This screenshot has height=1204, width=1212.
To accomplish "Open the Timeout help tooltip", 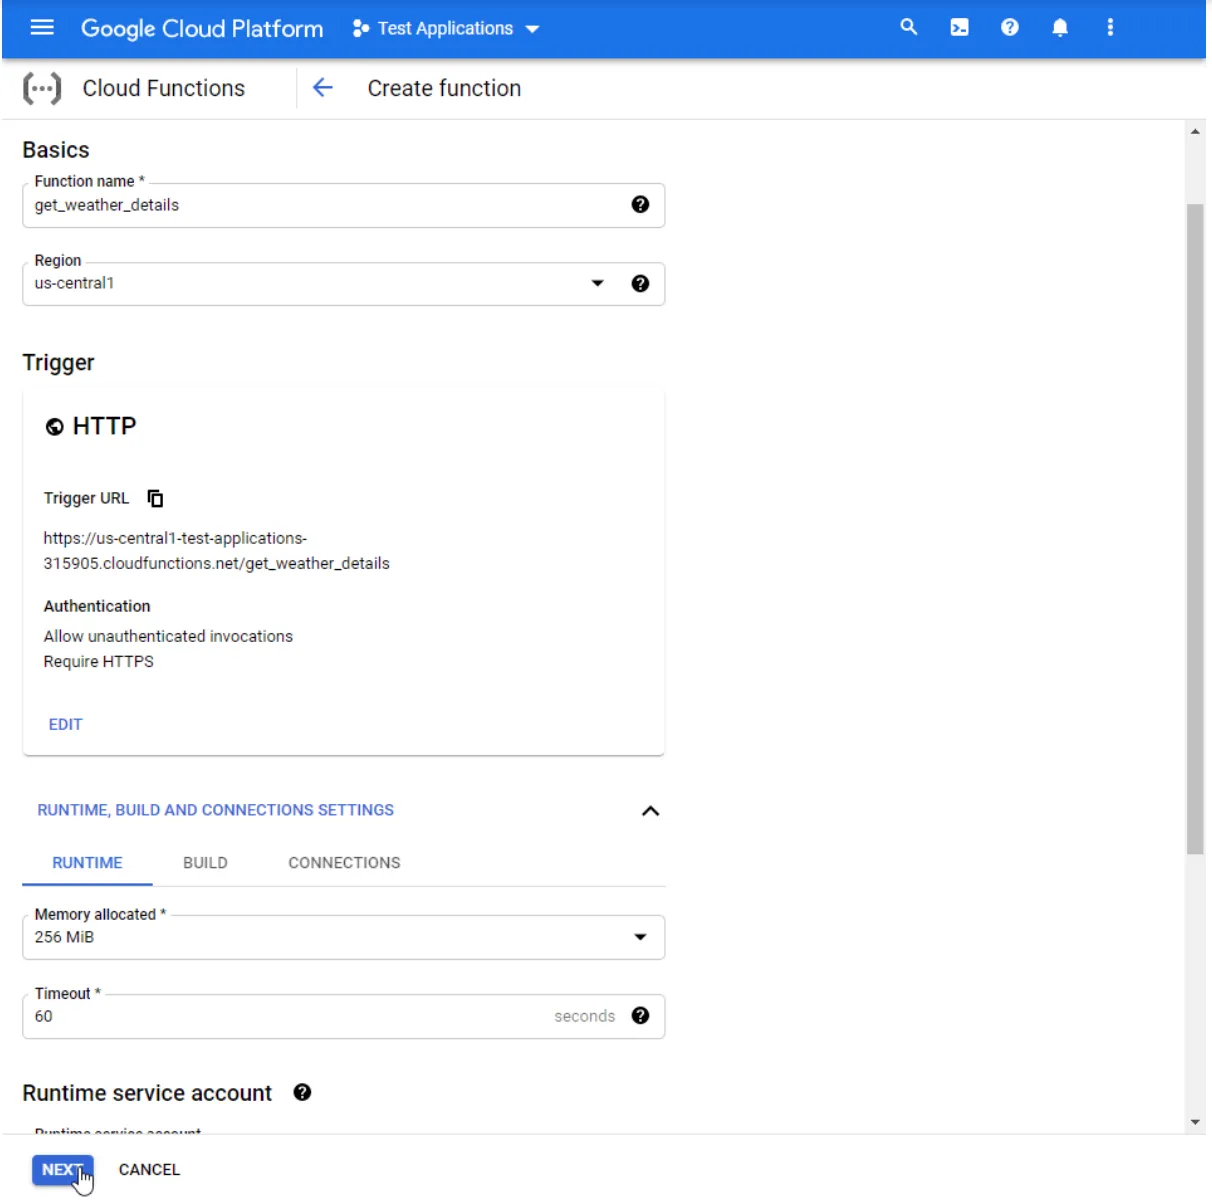I will (641, 1016).
